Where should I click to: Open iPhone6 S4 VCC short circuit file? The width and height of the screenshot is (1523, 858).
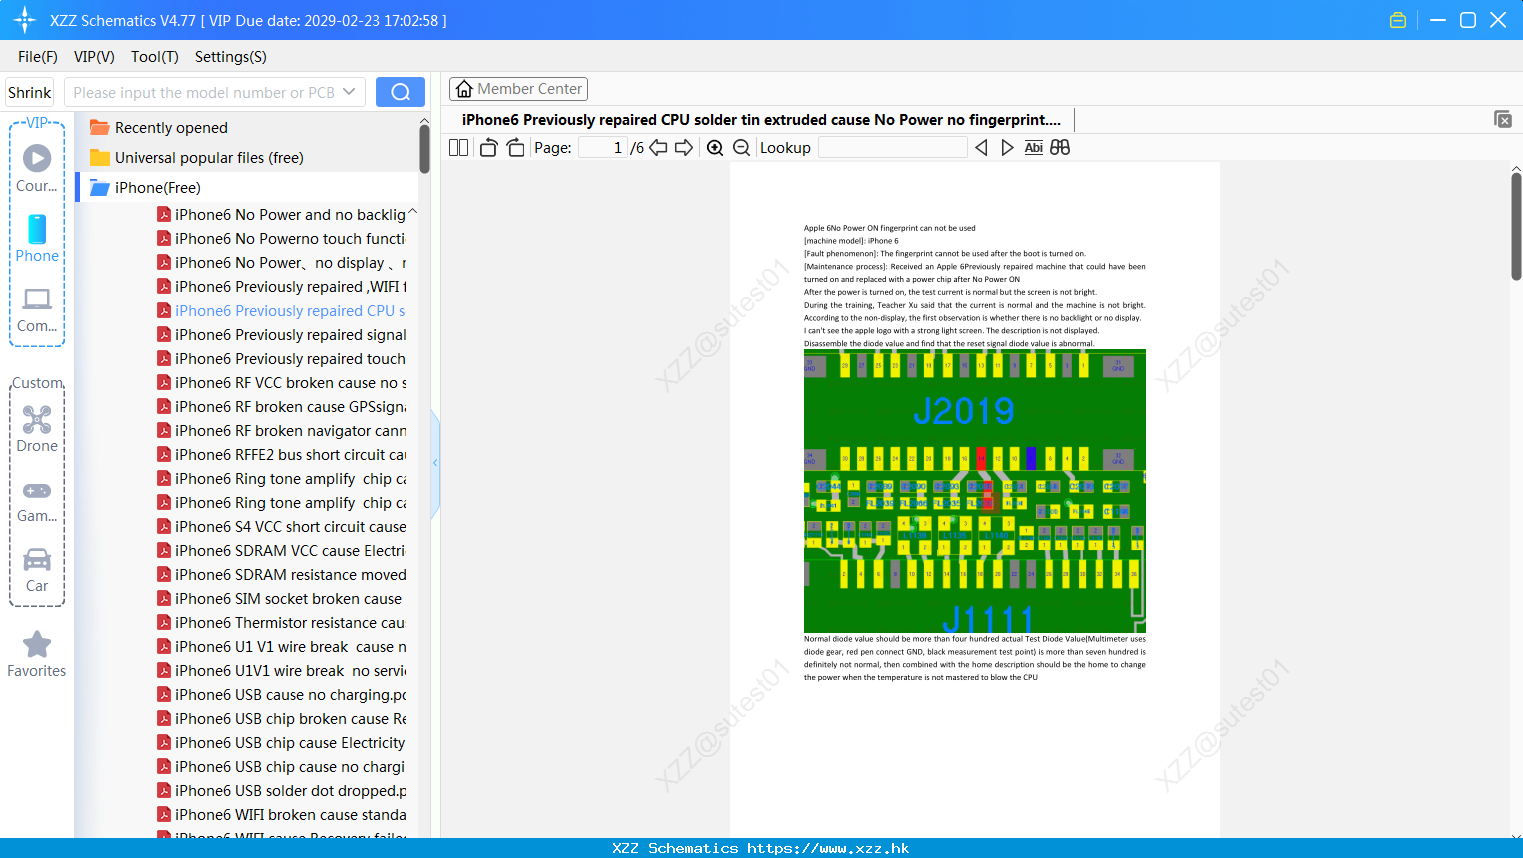tap(281, 527)
